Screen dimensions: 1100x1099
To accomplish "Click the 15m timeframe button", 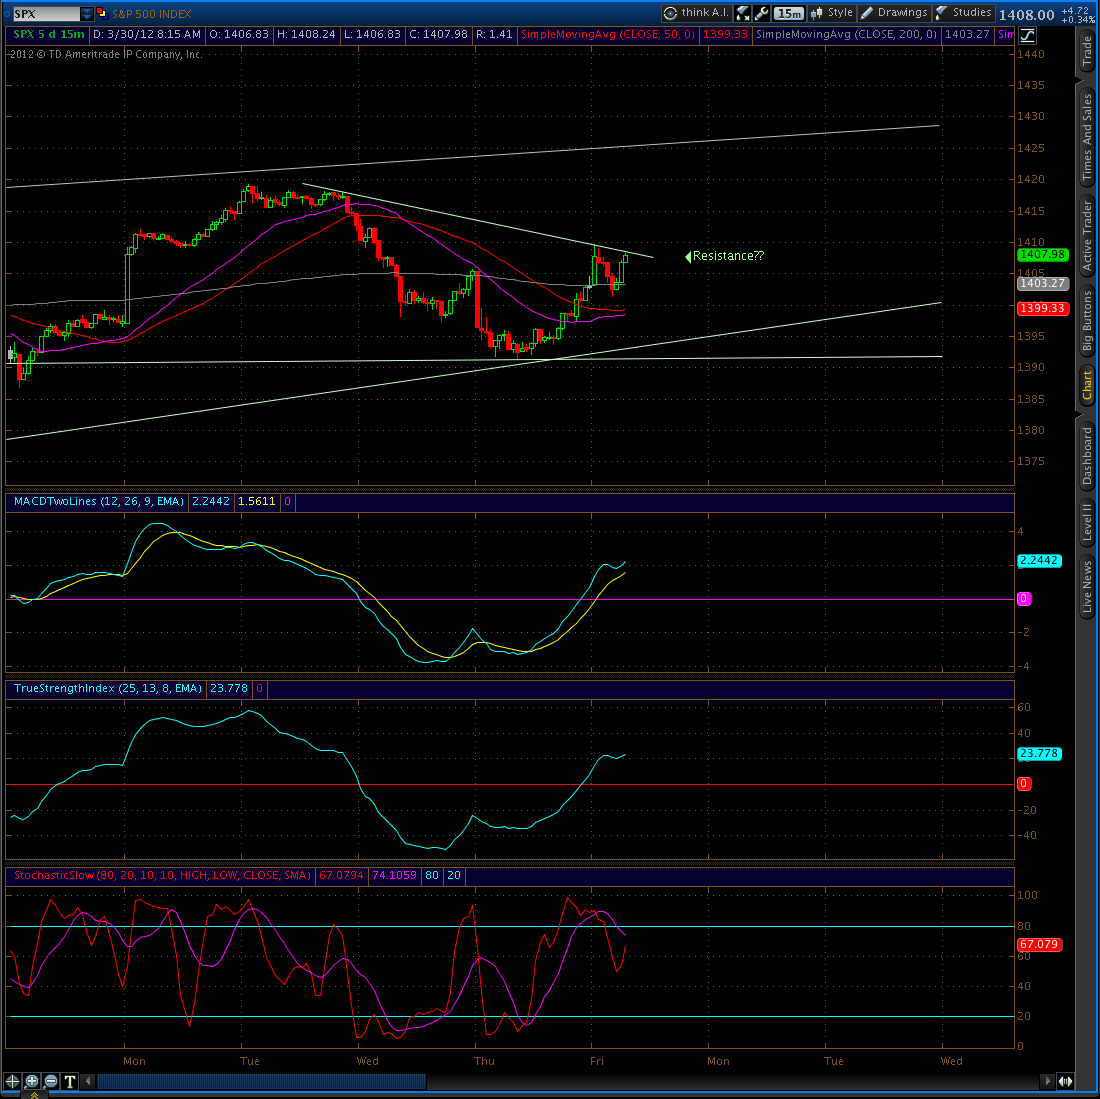I will (x=789, y=13).
